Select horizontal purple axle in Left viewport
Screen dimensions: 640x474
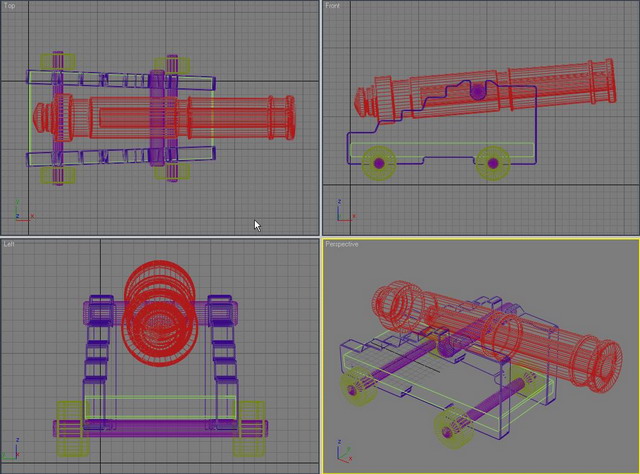pyautogui.click(x=160, y=429)
